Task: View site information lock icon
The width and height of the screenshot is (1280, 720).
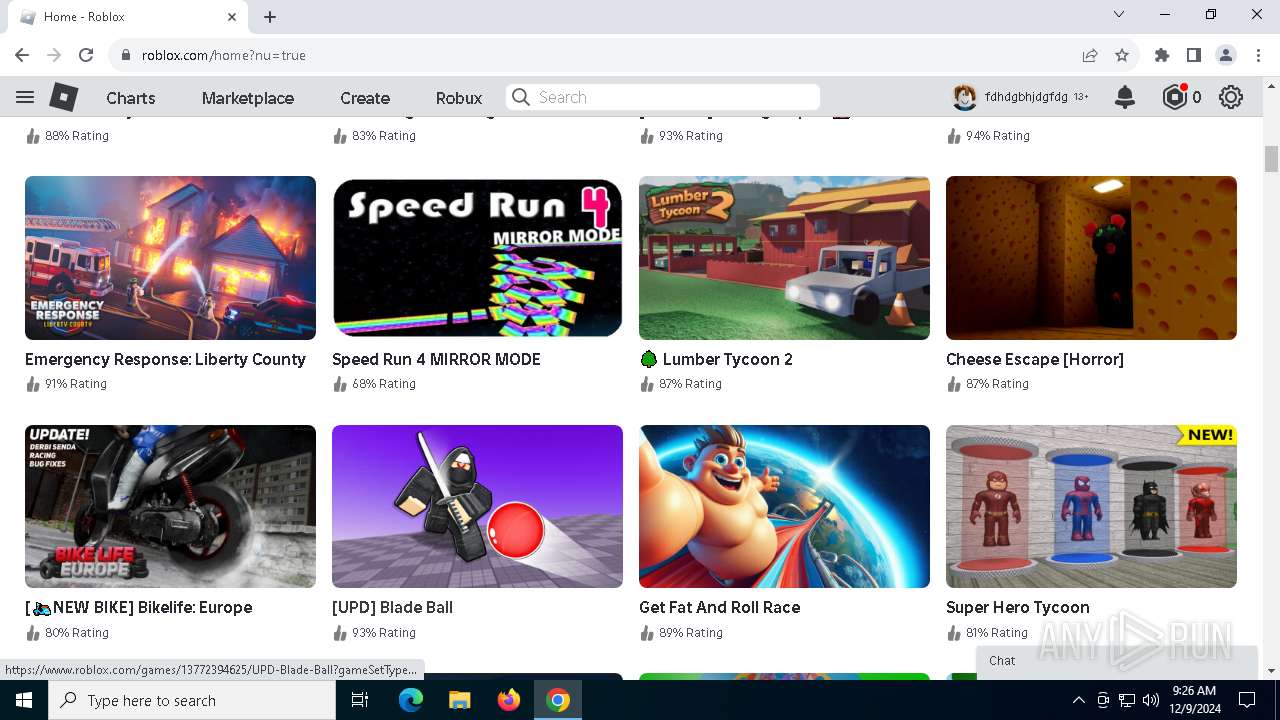Action: coord(126,55)
